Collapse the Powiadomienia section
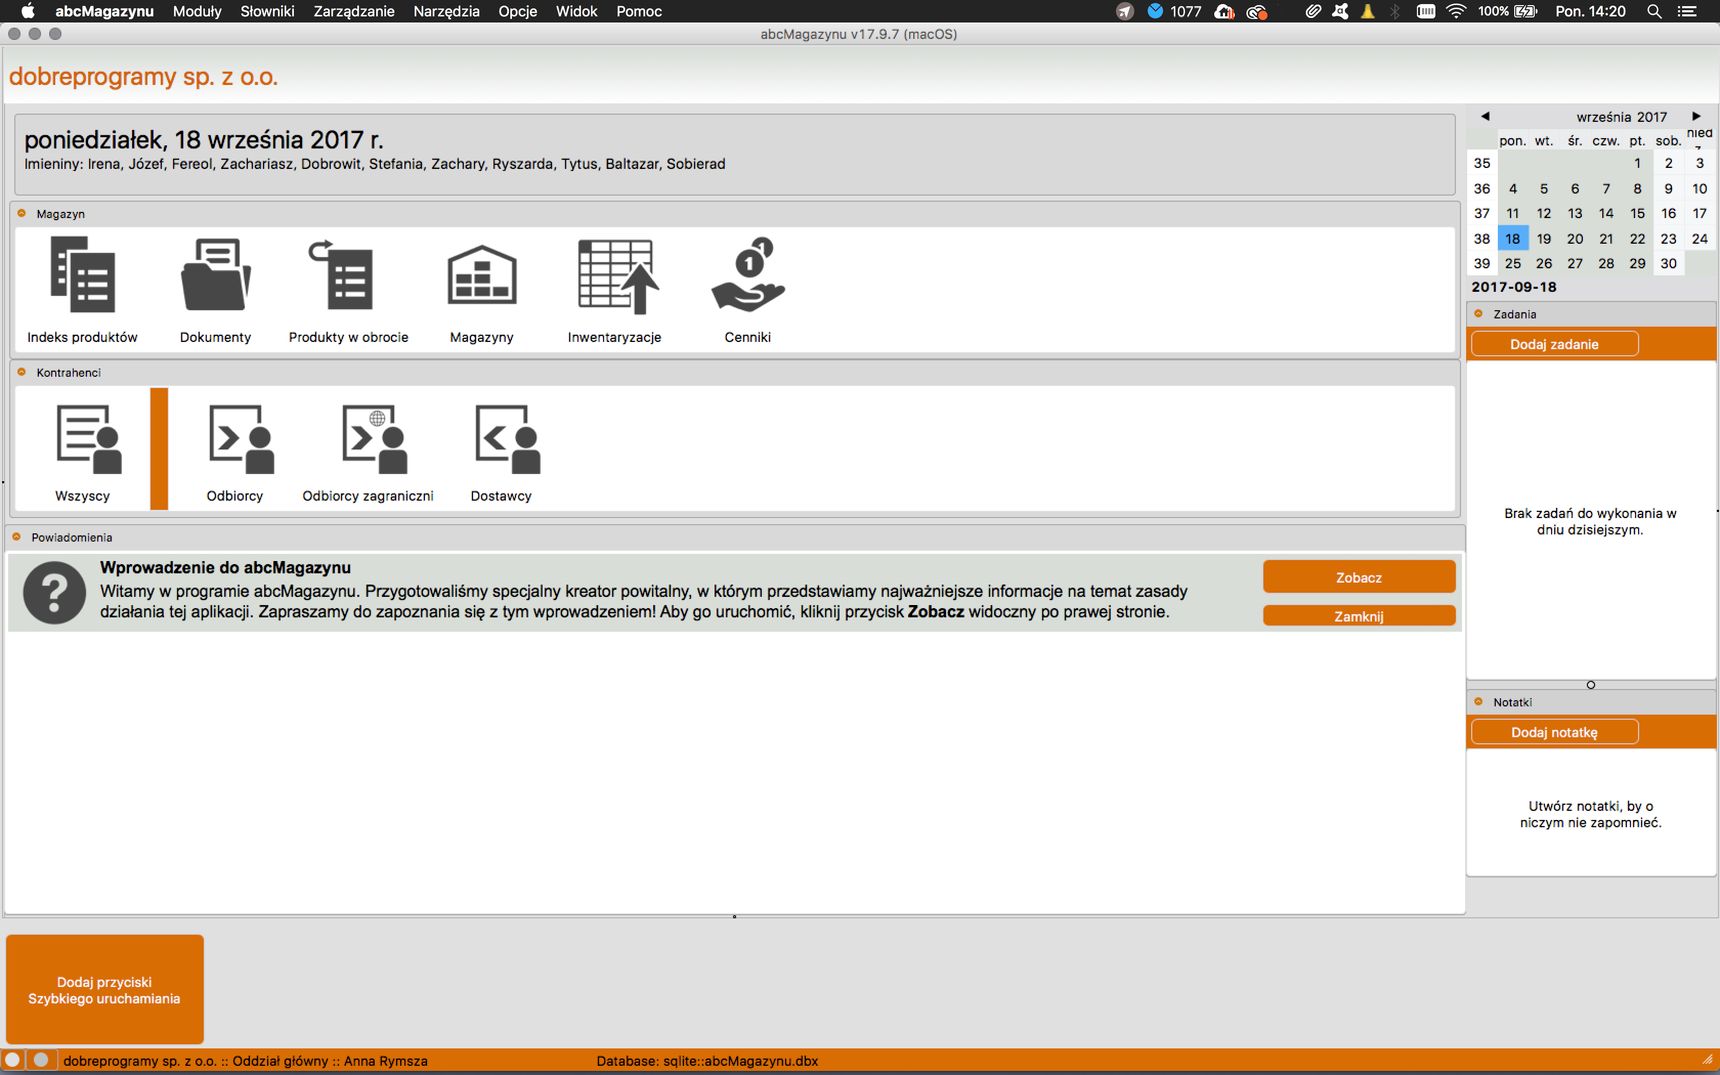 tap(17, 537)
